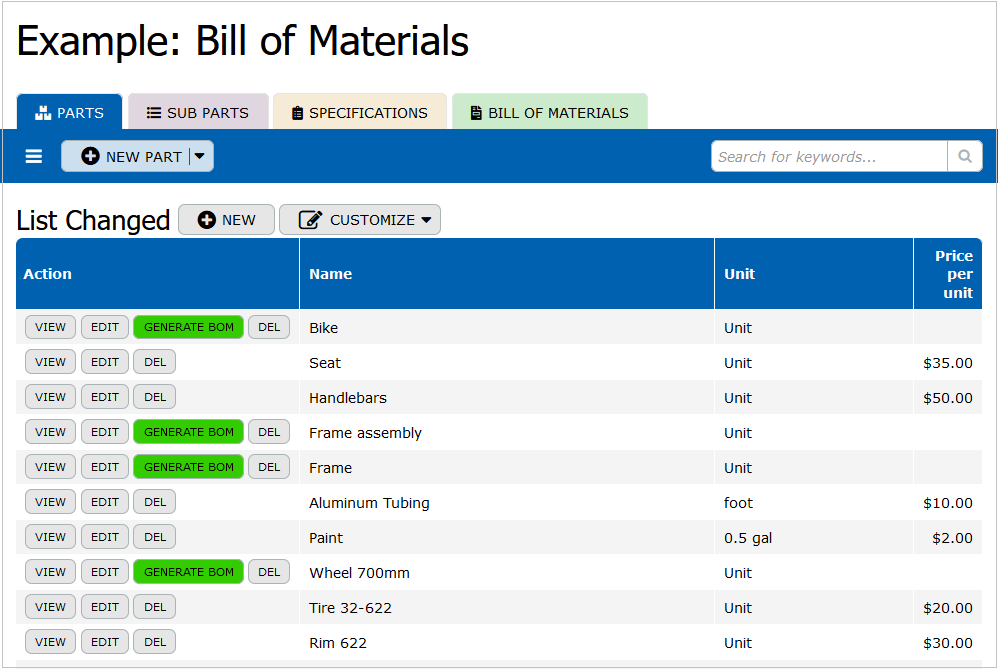This screenshot has width=998, height=669.
Task: Switch to the Sub Parts tab
Action: point(198,113)
